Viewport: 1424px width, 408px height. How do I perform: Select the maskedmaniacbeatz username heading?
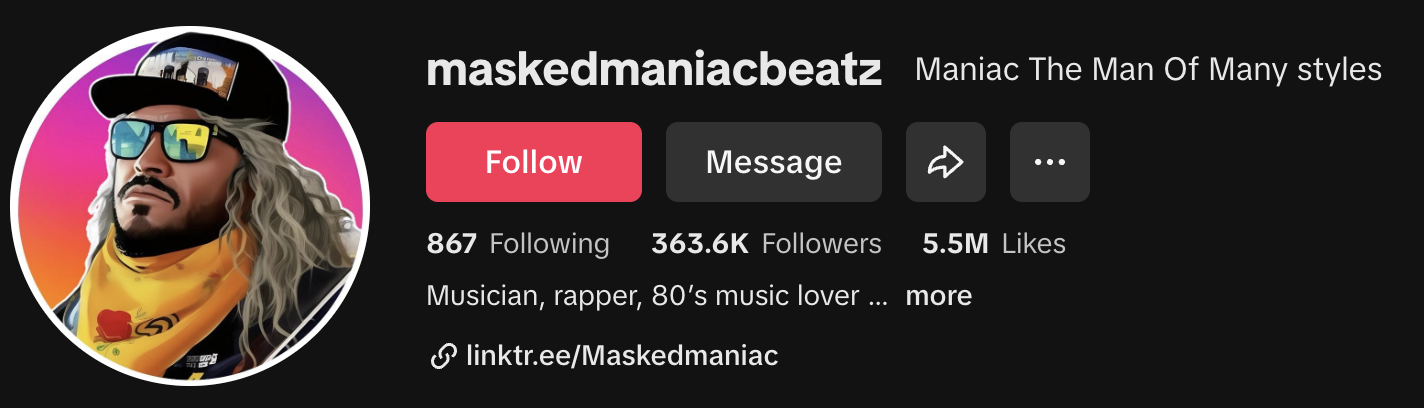654,70
